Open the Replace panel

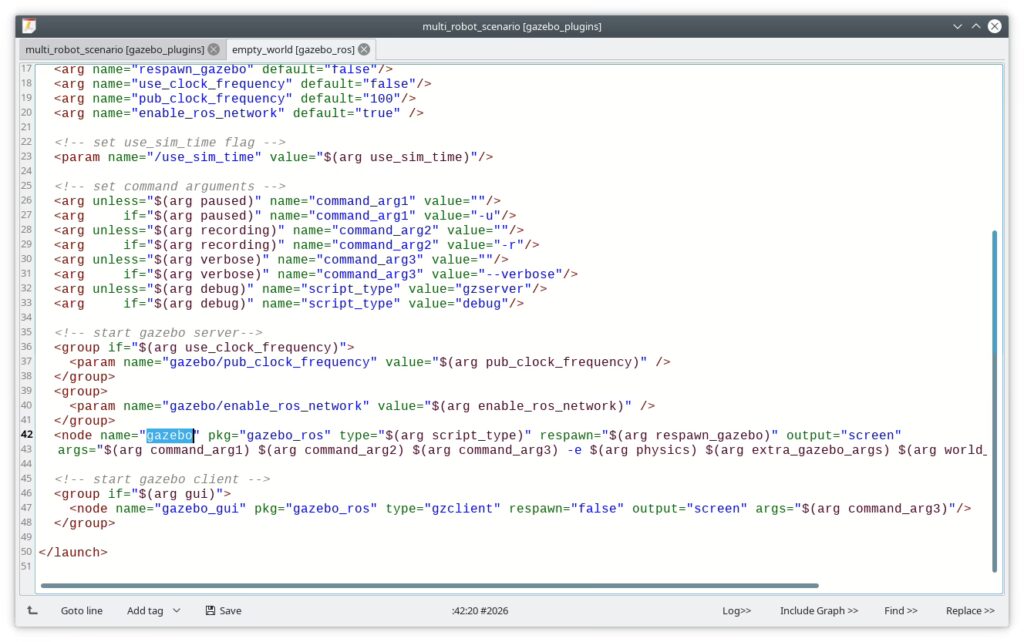970,611
